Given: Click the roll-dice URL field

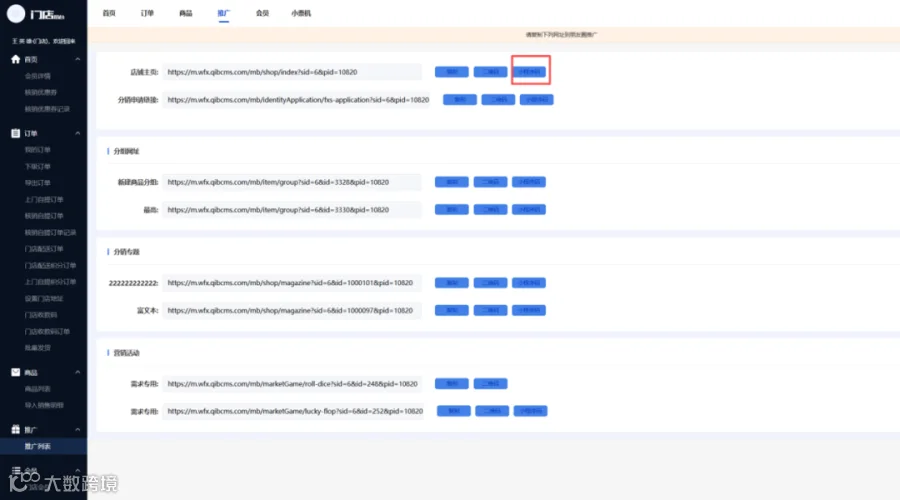Looking at the screenshot, I should [292, 383].
